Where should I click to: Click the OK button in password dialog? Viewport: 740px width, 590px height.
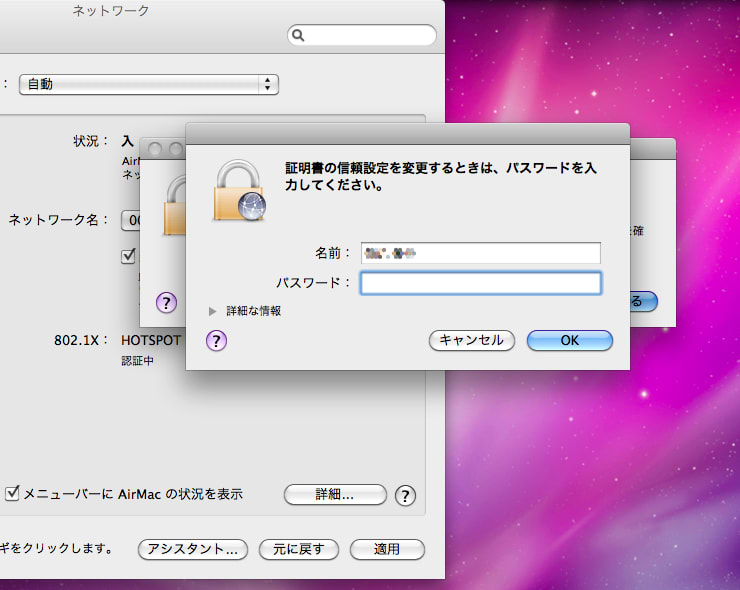tap(570, 340)
